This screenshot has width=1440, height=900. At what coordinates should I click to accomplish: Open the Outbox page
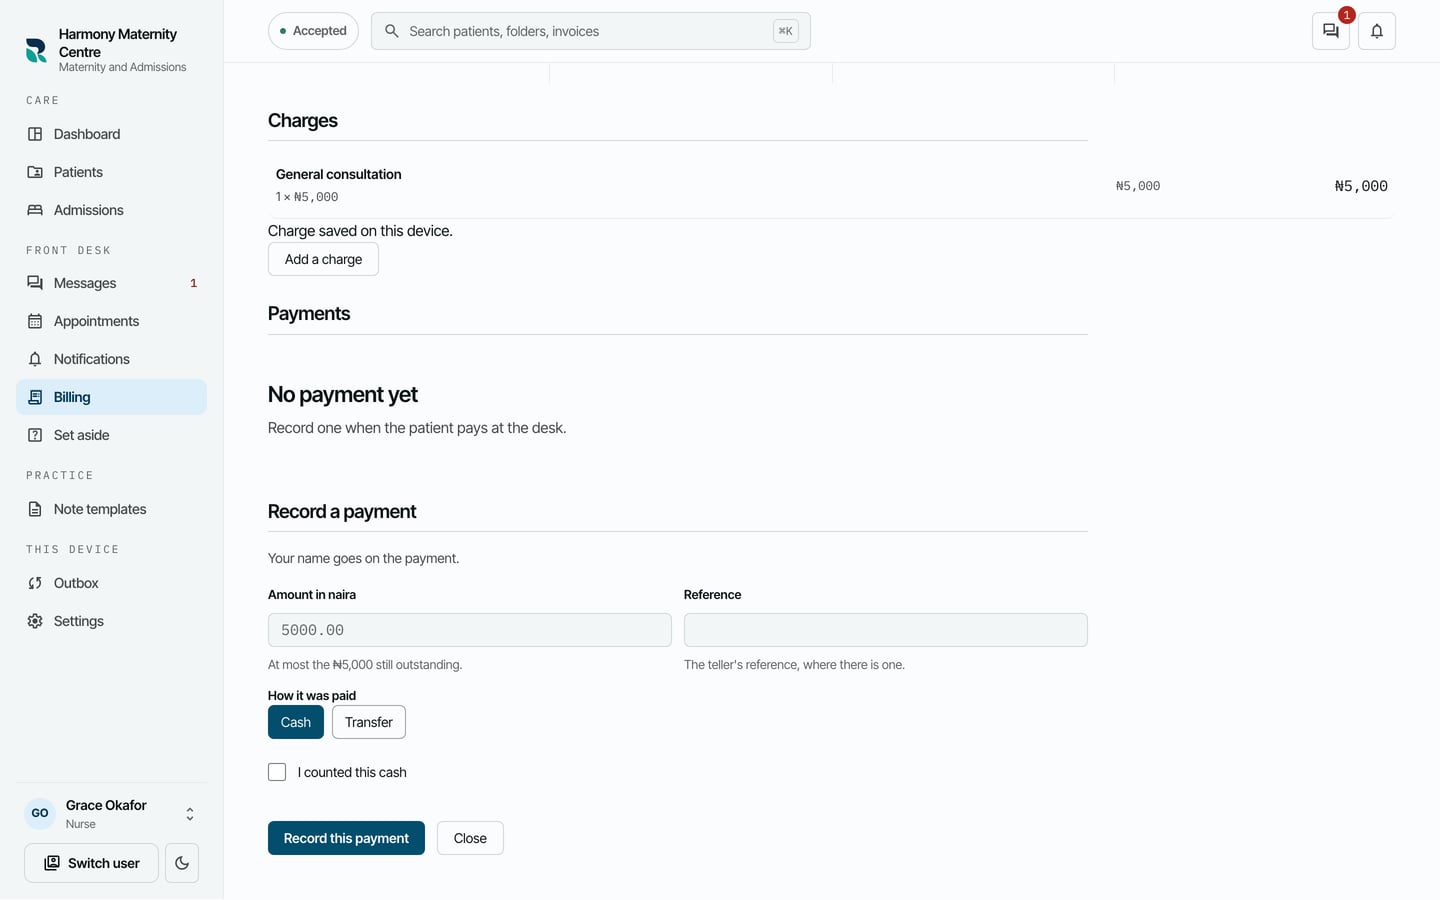111,583
